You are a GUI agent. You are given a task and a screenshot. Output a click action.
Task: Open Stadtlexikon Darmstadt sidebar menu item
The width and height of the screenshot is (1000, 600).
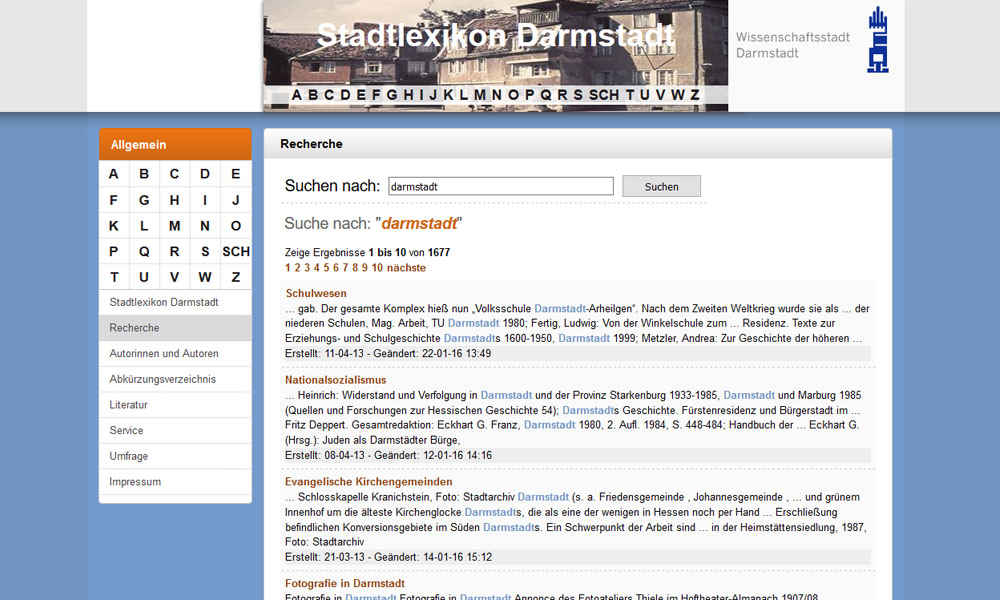point(164,302)
